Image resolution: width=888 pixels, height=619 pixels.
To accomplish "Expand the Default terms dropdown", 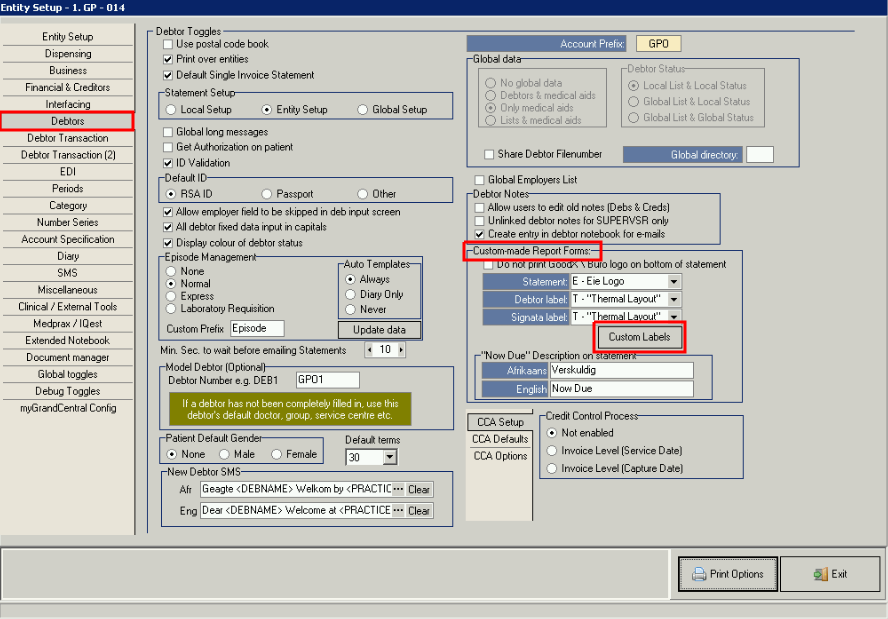I will coord(389,457).
